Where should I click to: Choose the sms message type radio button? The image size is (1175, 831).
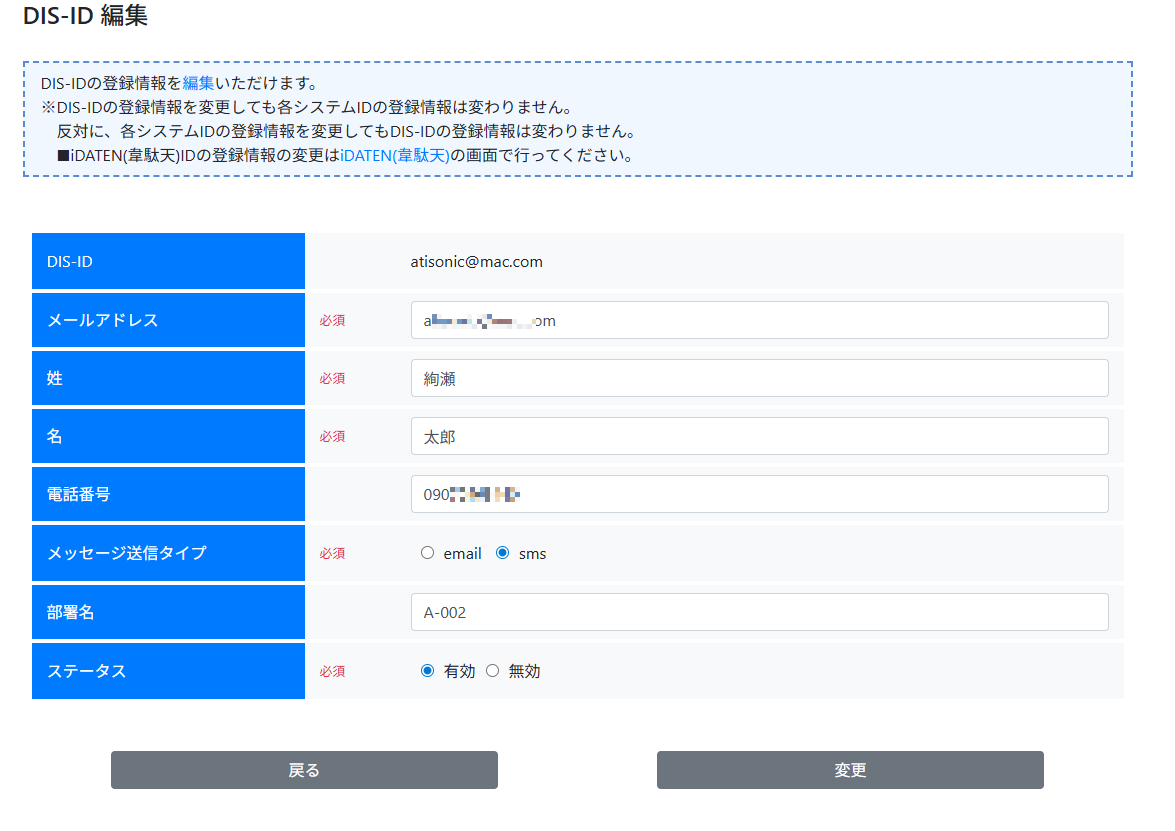(x=503, y=553)
